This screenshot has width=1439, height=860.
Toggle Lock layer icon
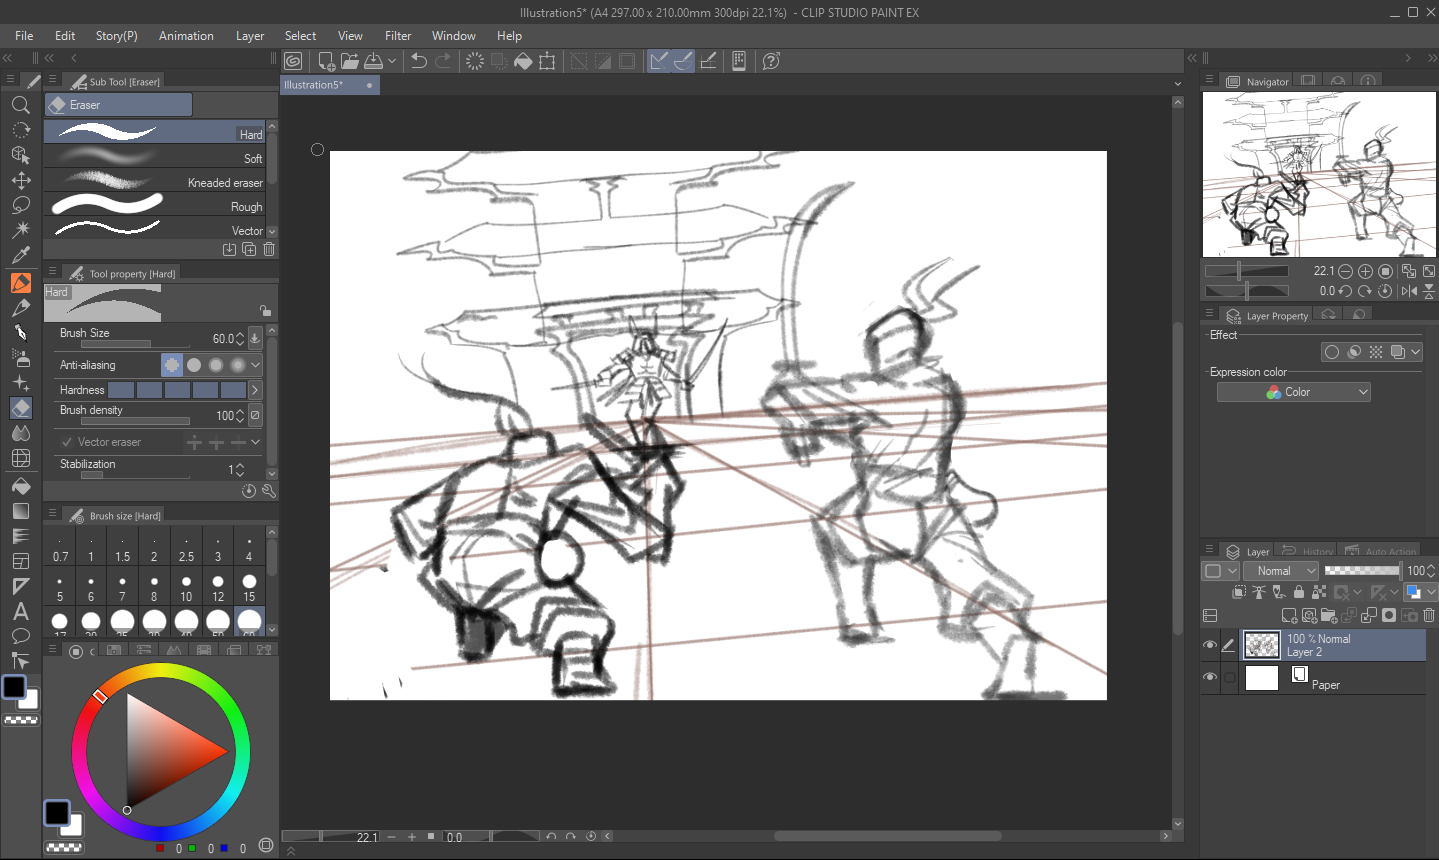click(x=1299, y=592)
